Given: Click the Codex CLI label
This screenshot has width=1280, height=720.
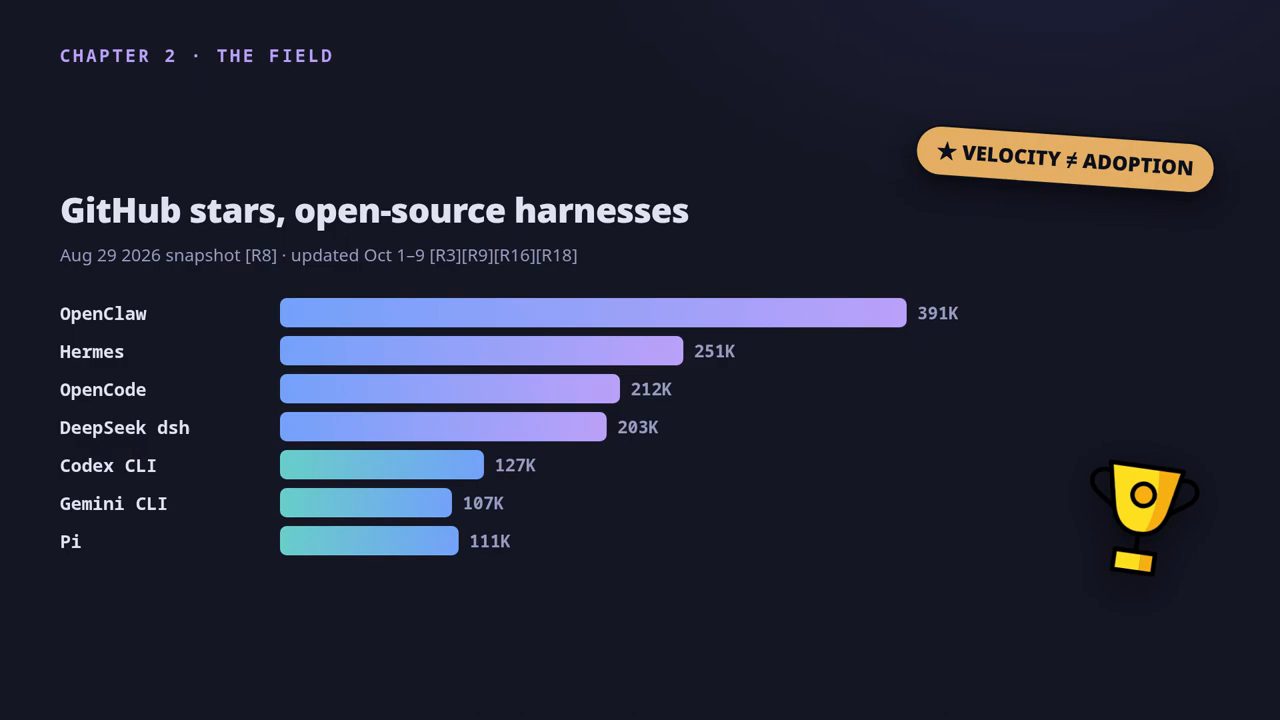Looking at the screenshot, I should tap(108, 465).
